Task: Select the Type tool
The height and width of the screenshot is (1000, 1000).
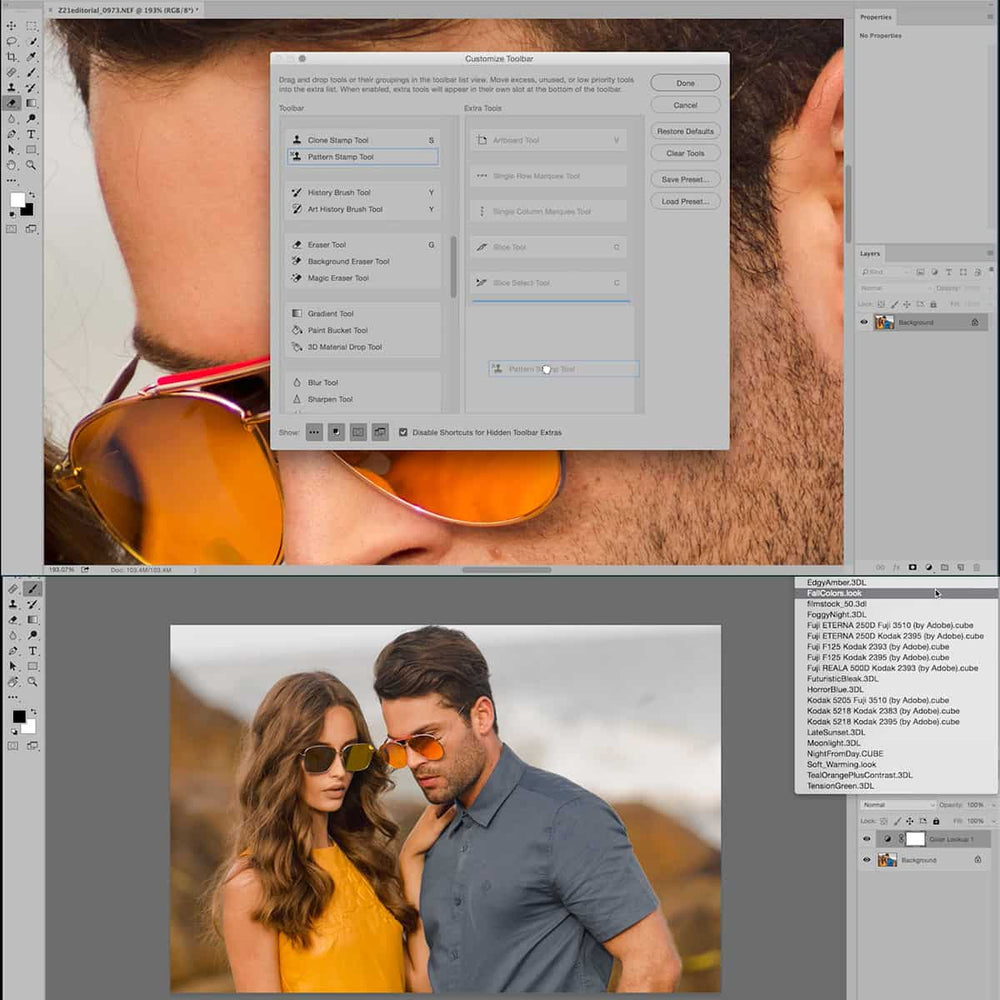Action: click(29, 133)
